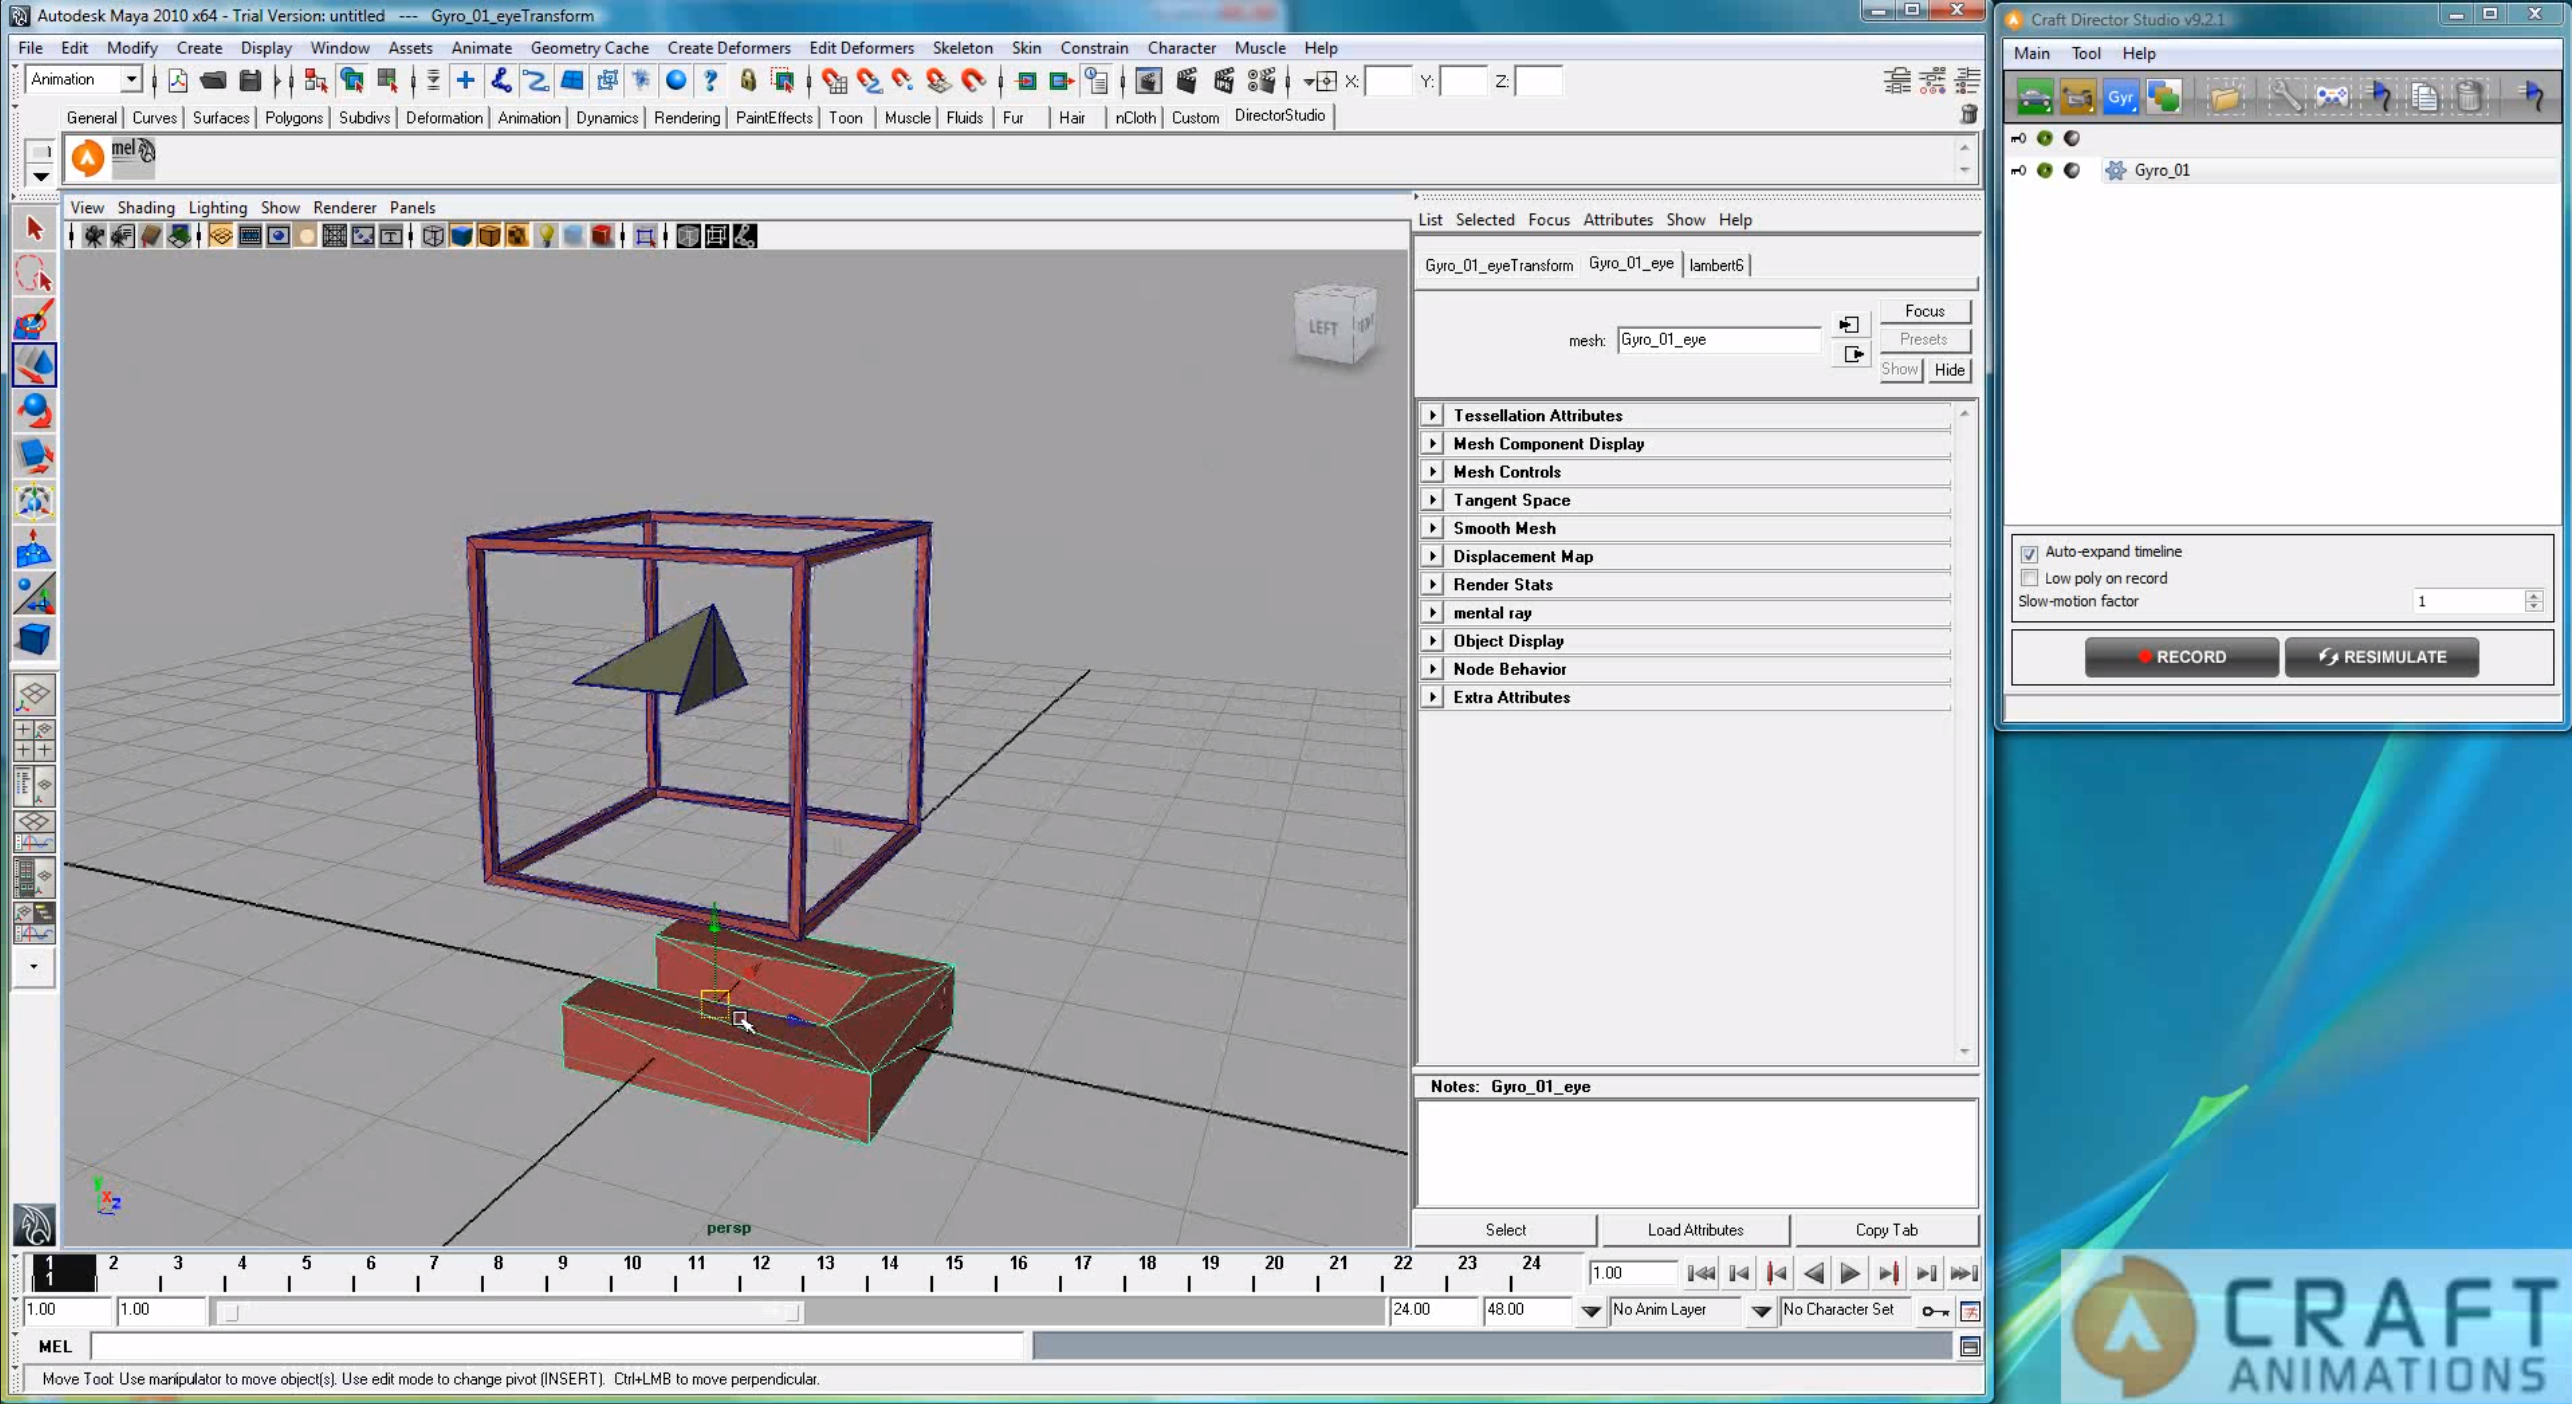This screenshot has width=2572, height=1404.
Task: Open the gamepad input settings icon
Action: click(2332, 97)
